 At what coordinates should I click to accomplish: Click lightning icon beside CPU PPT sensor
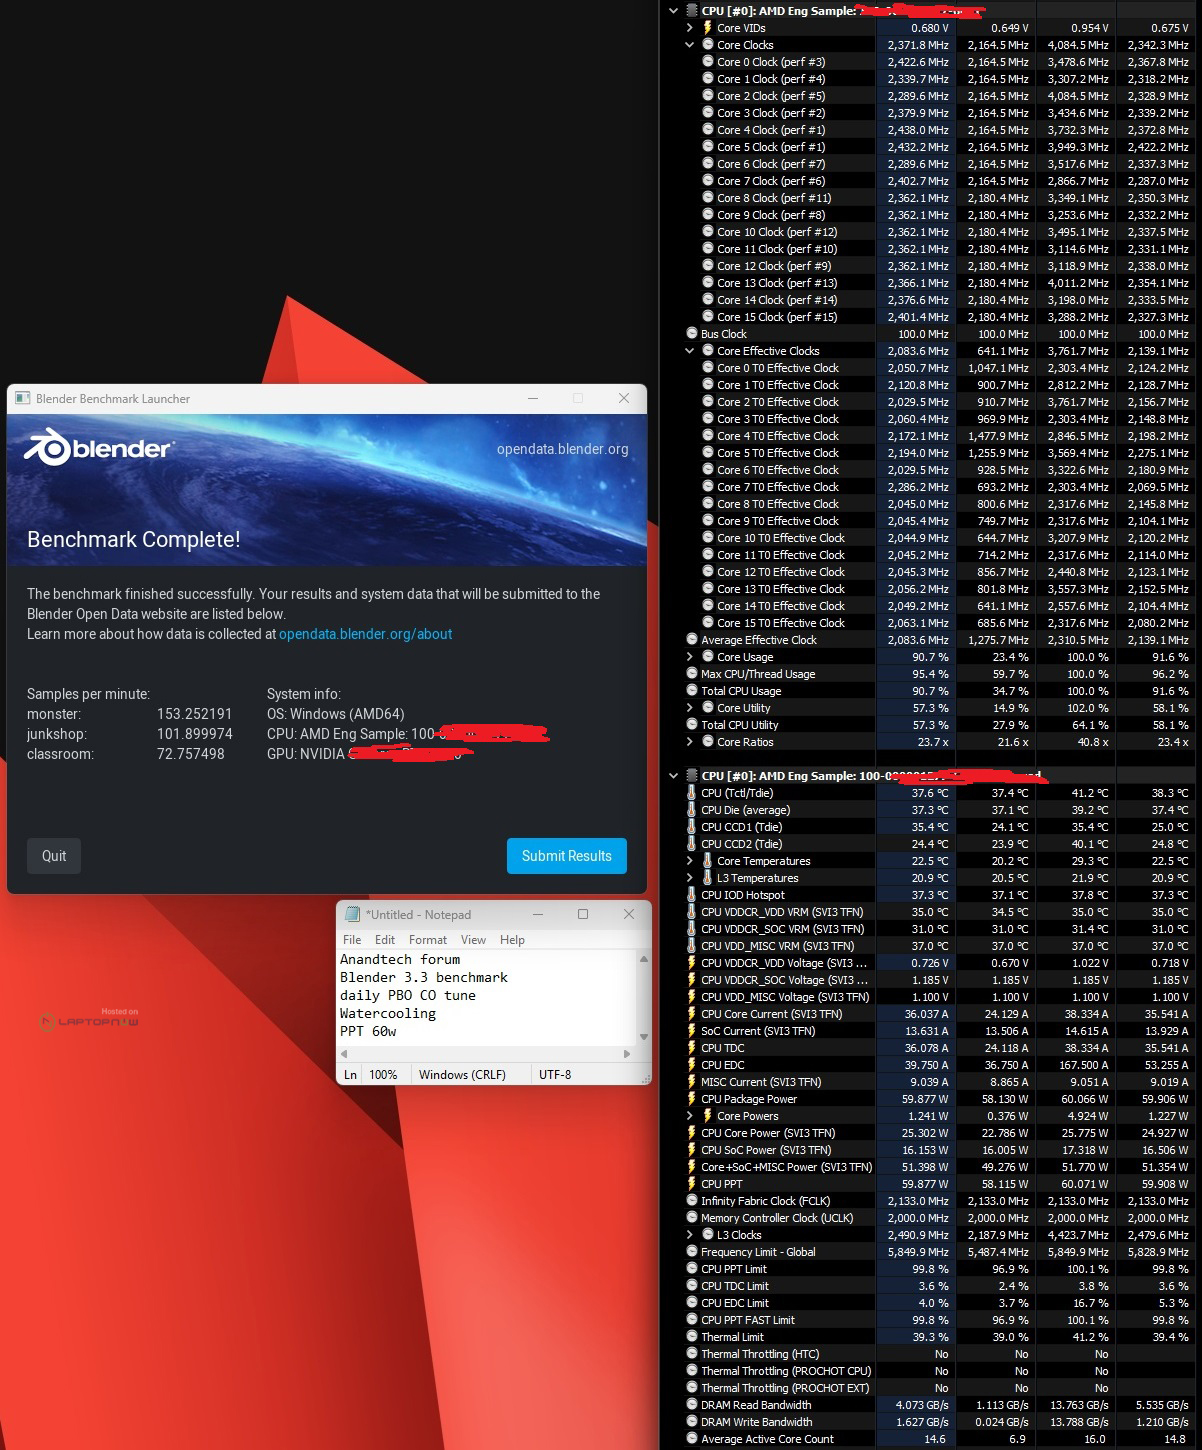point(691,1184)
